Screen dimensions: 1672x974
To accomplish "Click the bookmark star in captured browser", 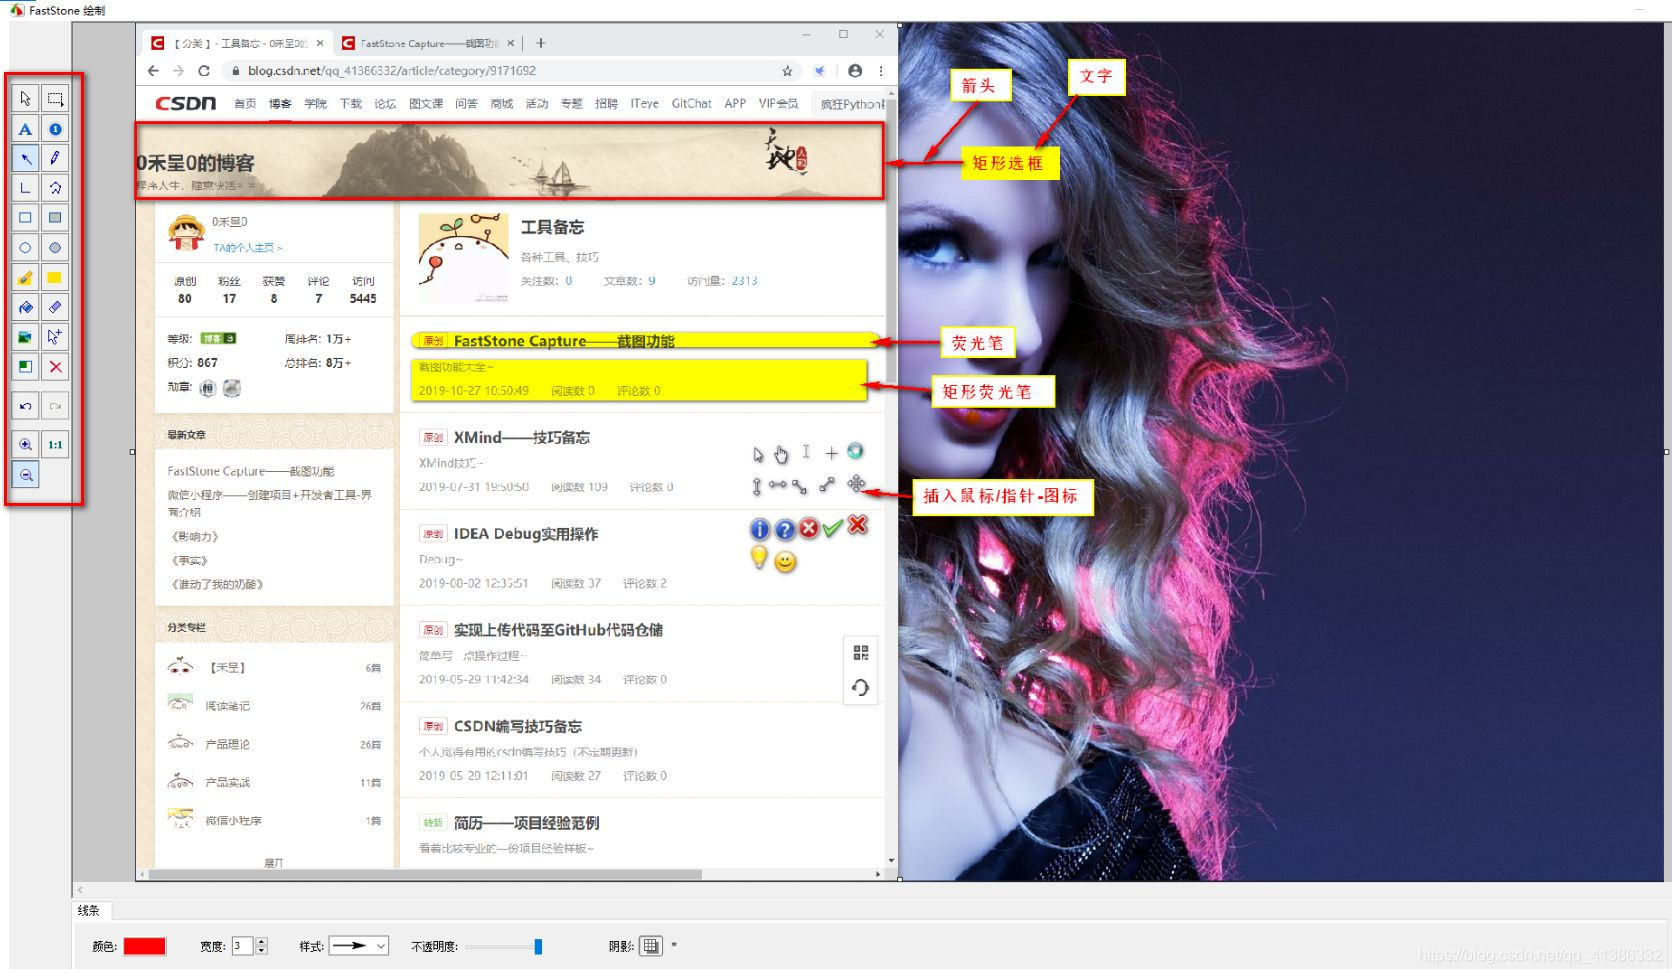I will (787, 71).
